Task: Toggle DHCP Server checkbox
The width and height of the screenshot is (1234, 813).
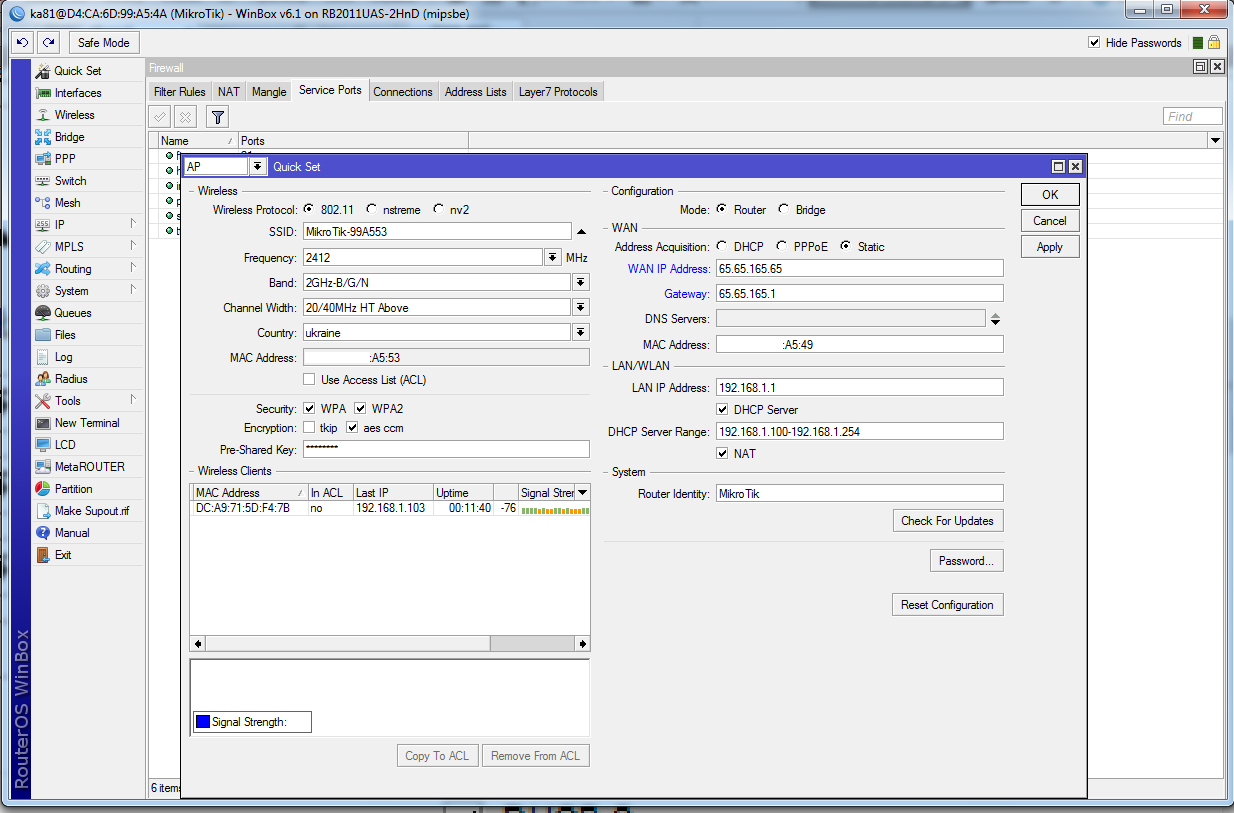Action: pyautogui.click(x=722, y=410)
